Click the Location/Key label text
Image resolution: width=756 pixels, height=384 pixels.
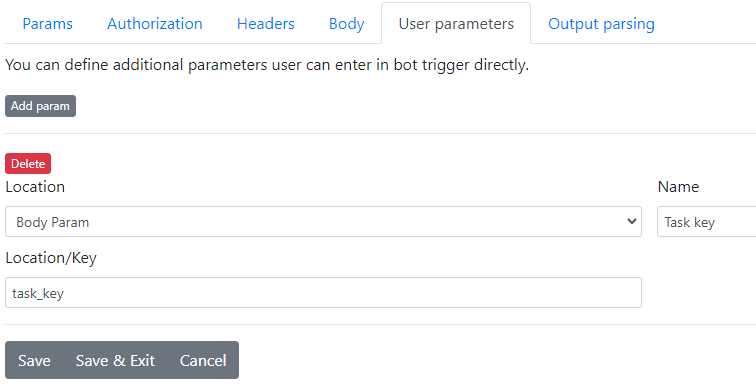pyautogui.click(x=51, y=258)
